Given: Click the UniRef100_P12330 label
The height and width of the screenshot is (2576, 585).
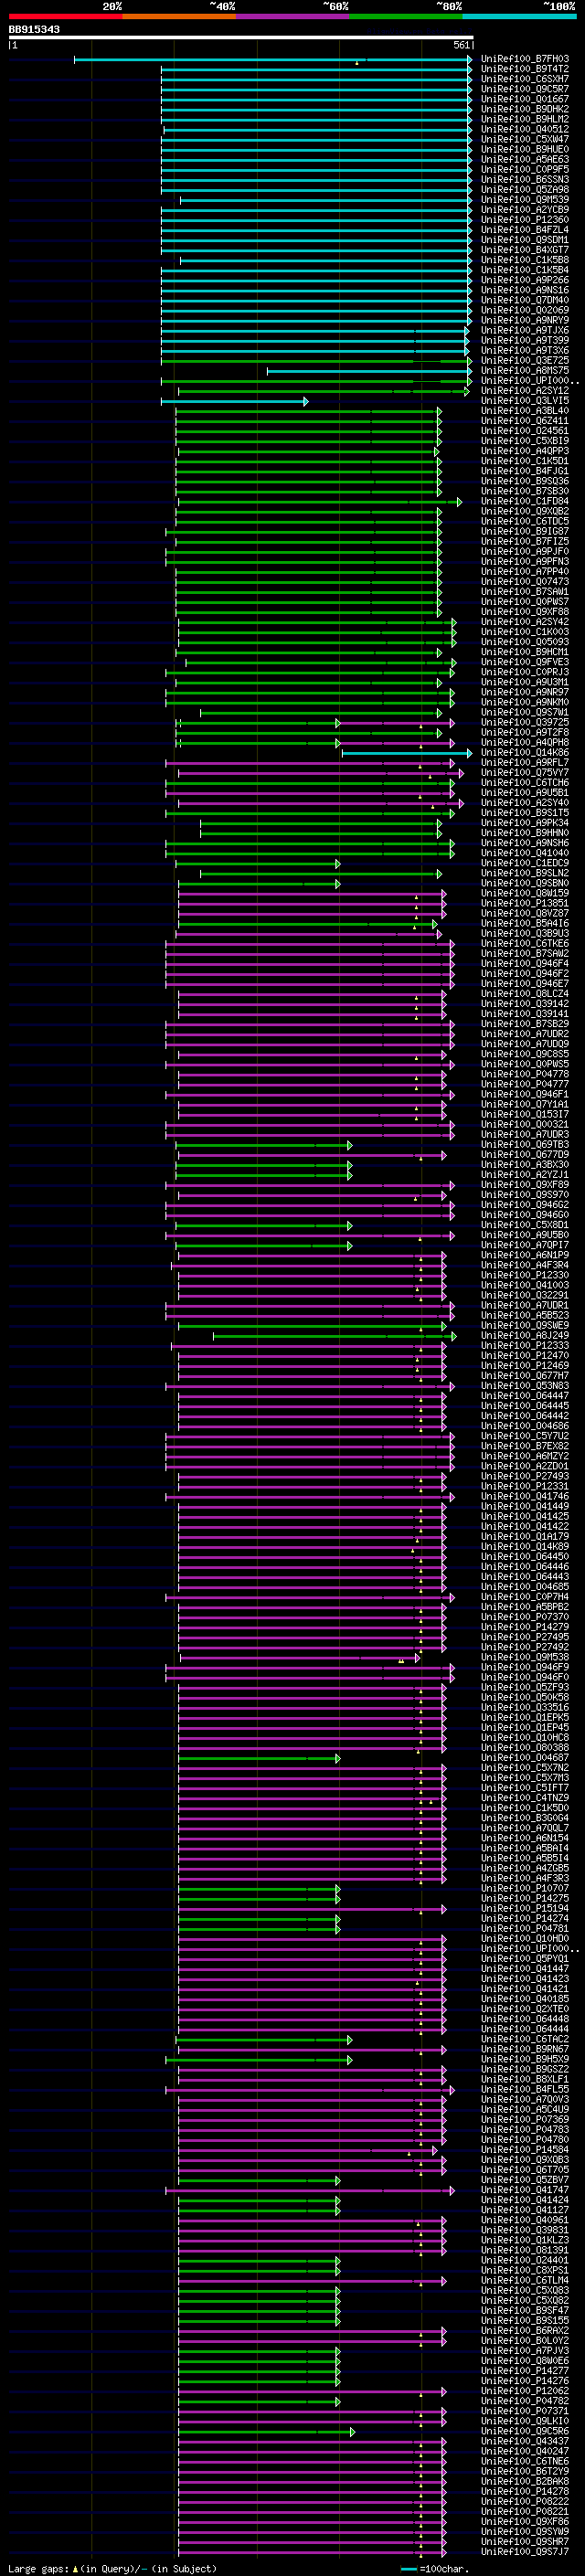Looking at the screenshot, I should 524,1275.
